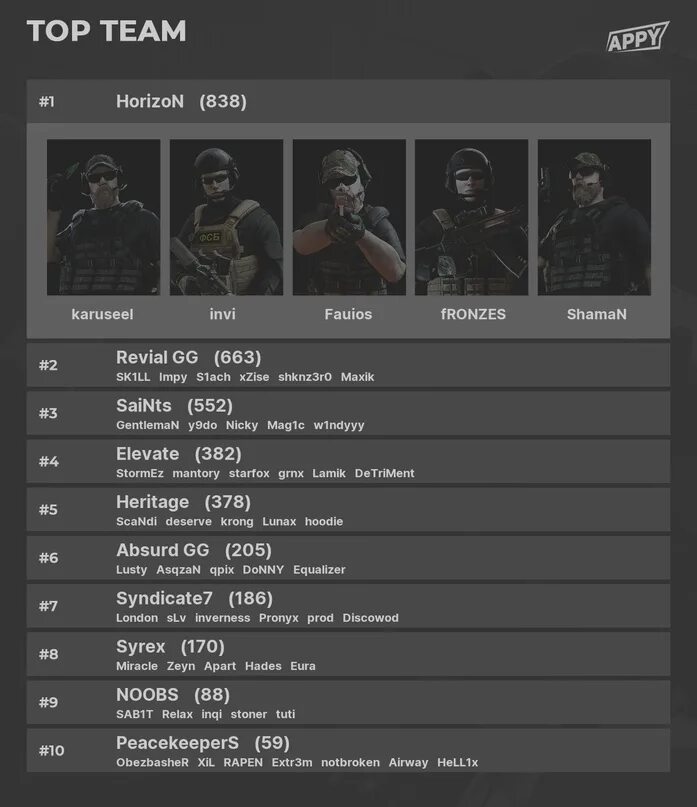697x807 pixels.
Task: Select player DeTriMent in Elevate roster
Action: click(385, 473)
